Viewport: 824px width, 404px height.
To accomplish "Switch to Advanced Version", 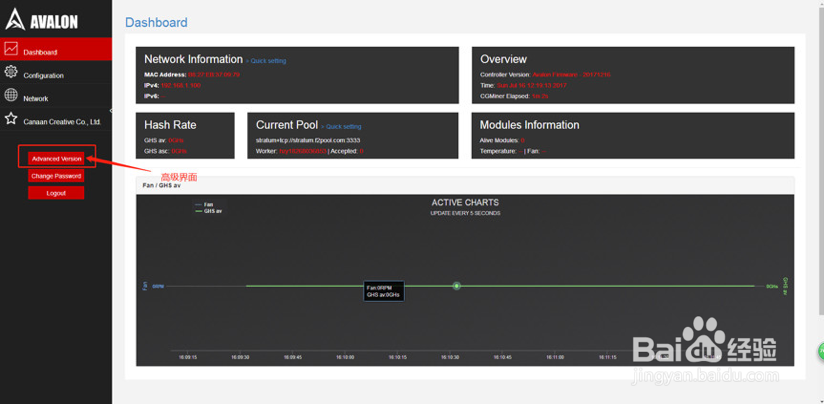I will pyautogui.click(x=56, y=158).
